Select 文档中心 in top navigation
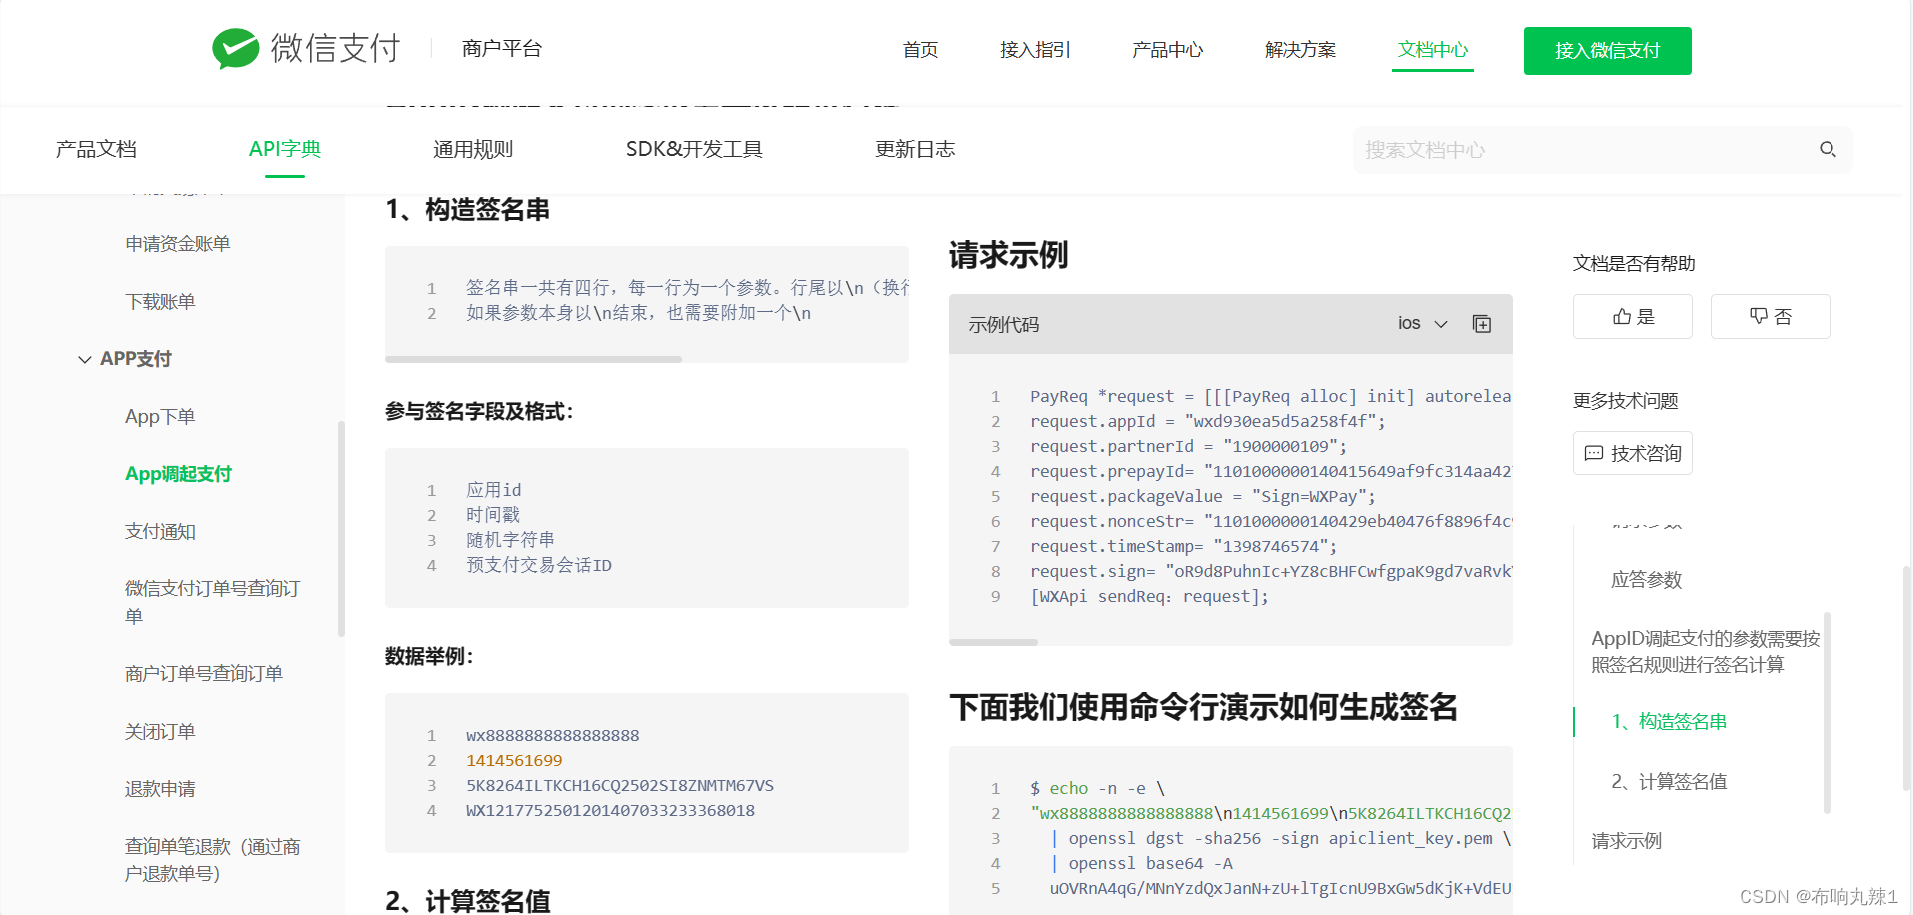The image size is (1913, 915). (x=1433, y=50)
